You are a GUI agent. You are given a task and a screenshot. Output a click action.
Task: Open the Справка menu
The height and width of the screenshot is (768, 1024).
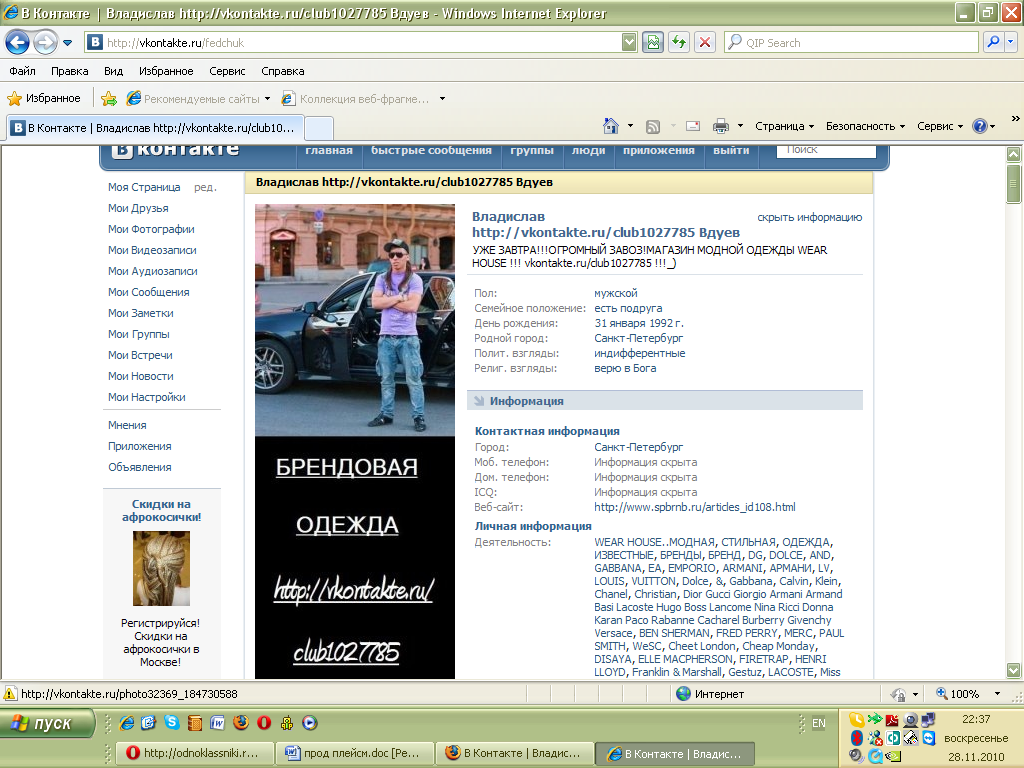(x=283, y=71)
